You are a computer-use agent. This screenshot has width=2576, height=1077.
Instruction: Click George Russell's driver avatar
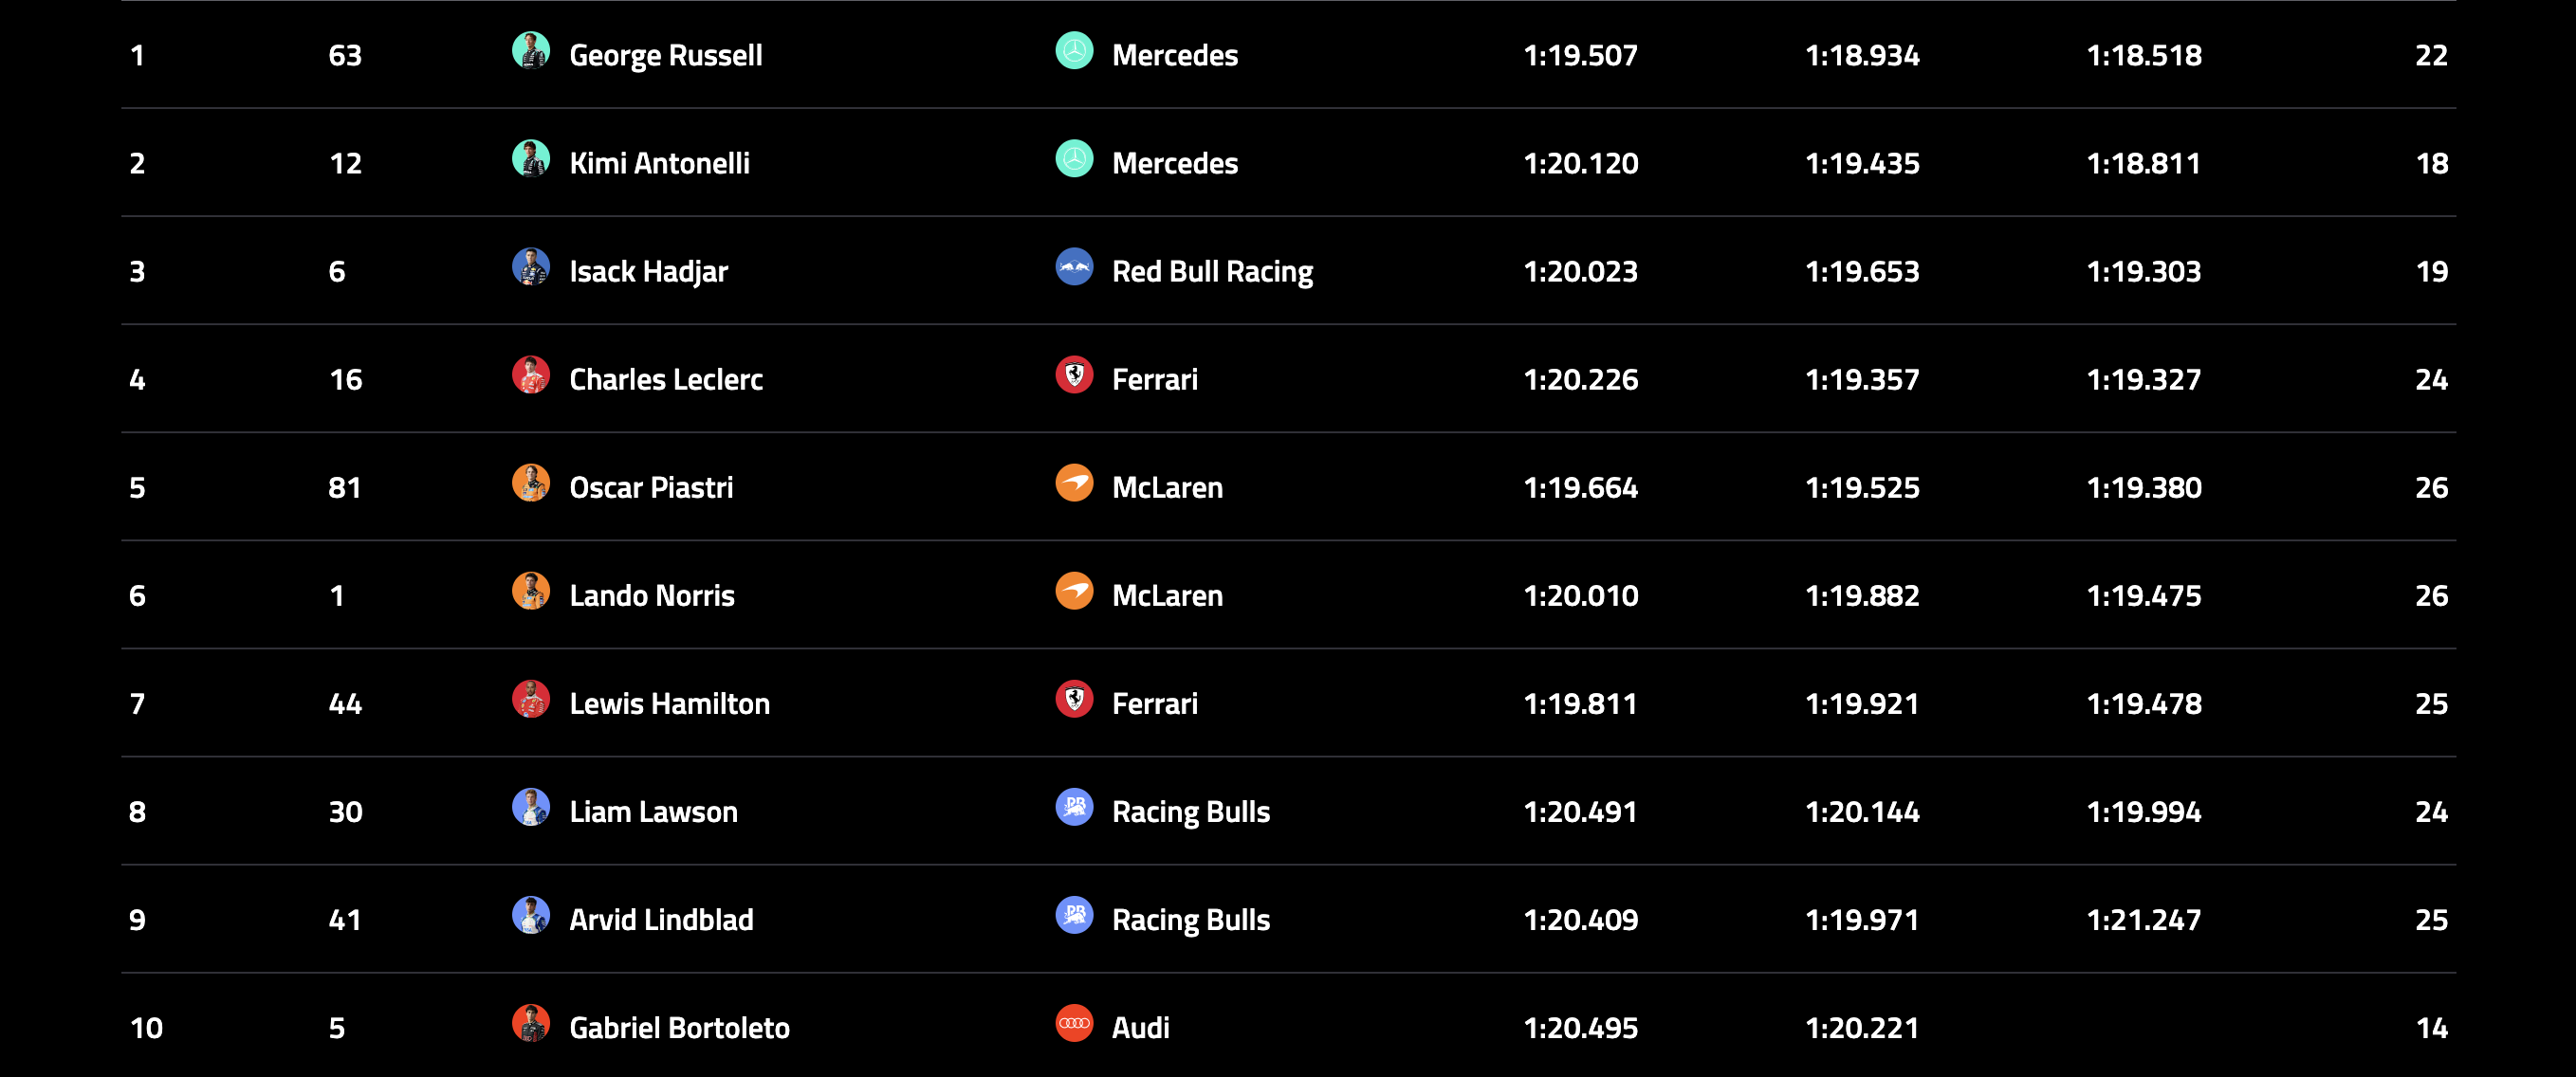531,50
